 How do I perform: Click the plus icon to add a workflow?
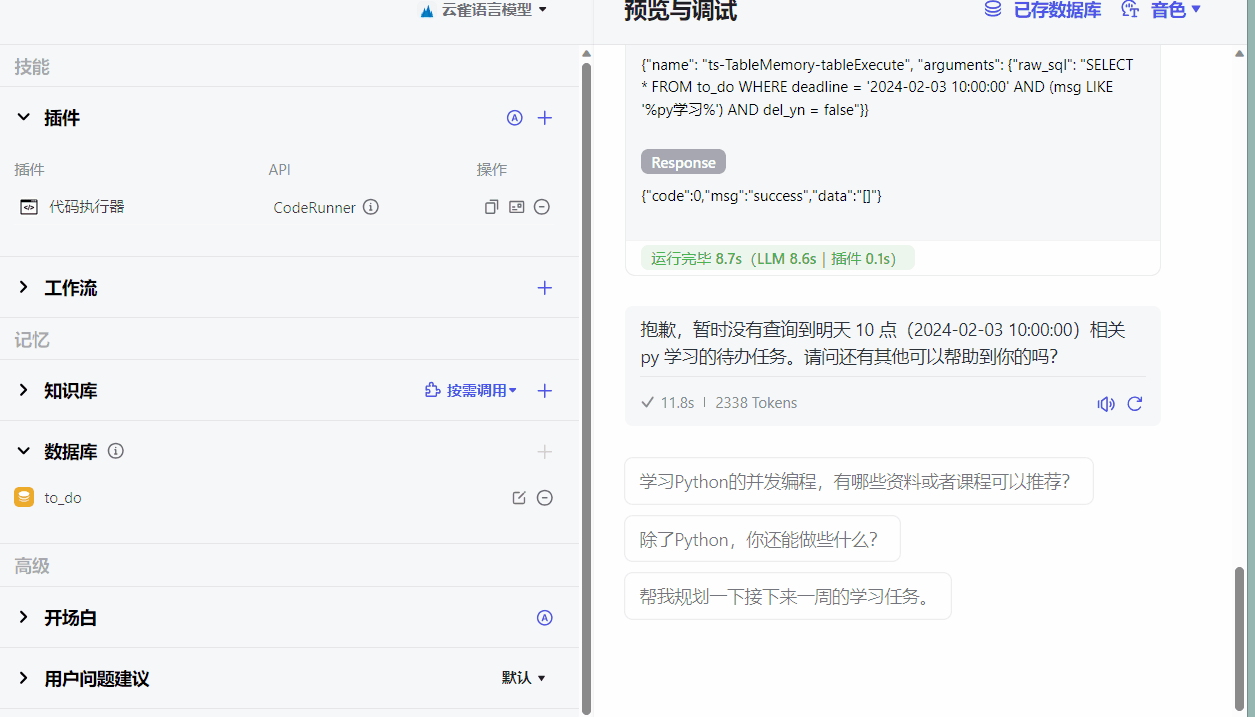point(545,288)
